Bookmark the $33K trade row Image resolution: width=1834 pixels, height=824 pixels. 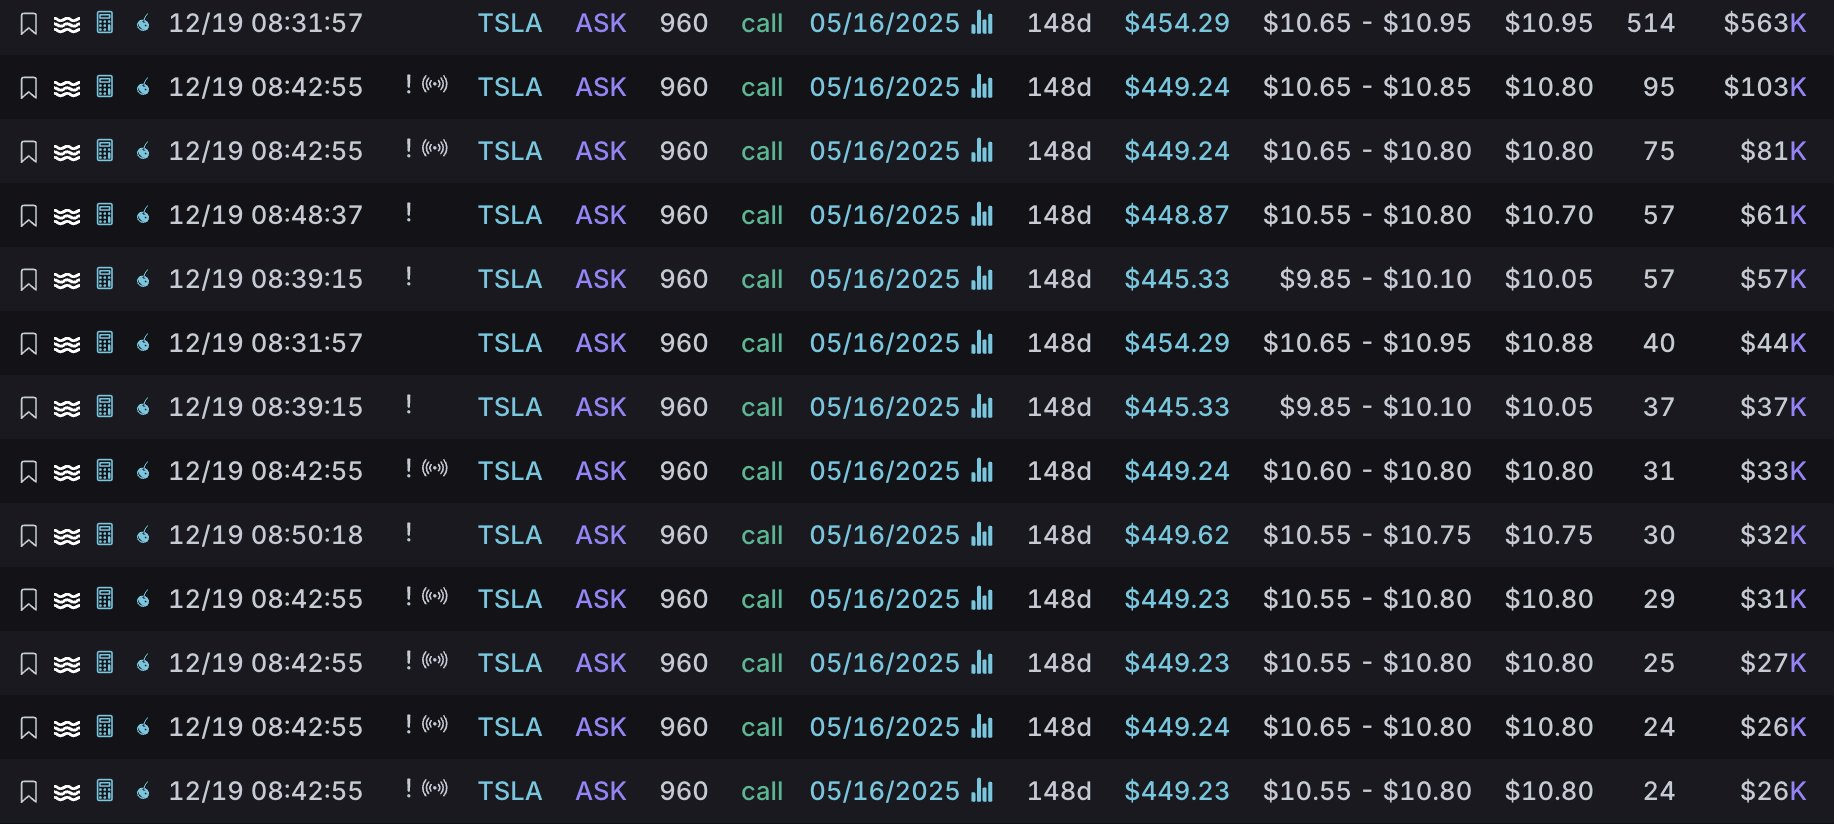[x=29, y=471]
